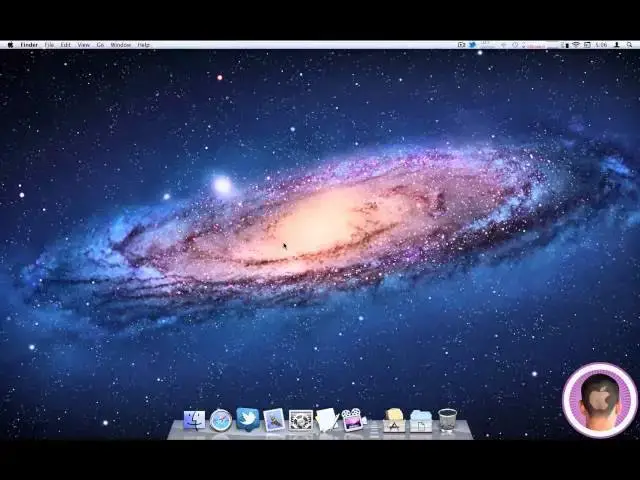Image resolution: width=640 pixels, height=480 pixels.
Task: Open the Go menu
Action: point(100,44)
